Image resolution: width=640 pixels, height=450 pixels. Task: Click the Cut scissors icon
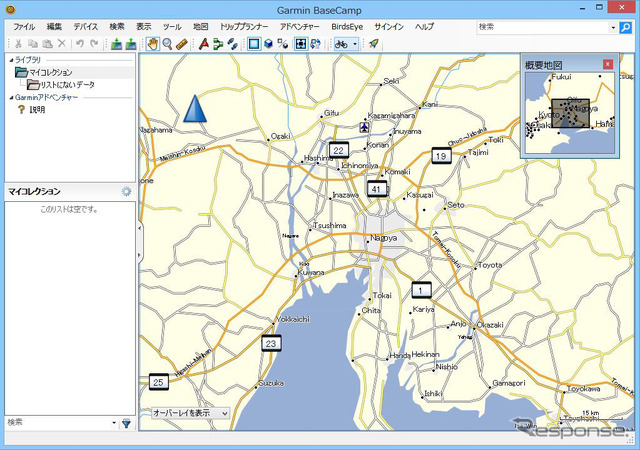coord(18,43)
